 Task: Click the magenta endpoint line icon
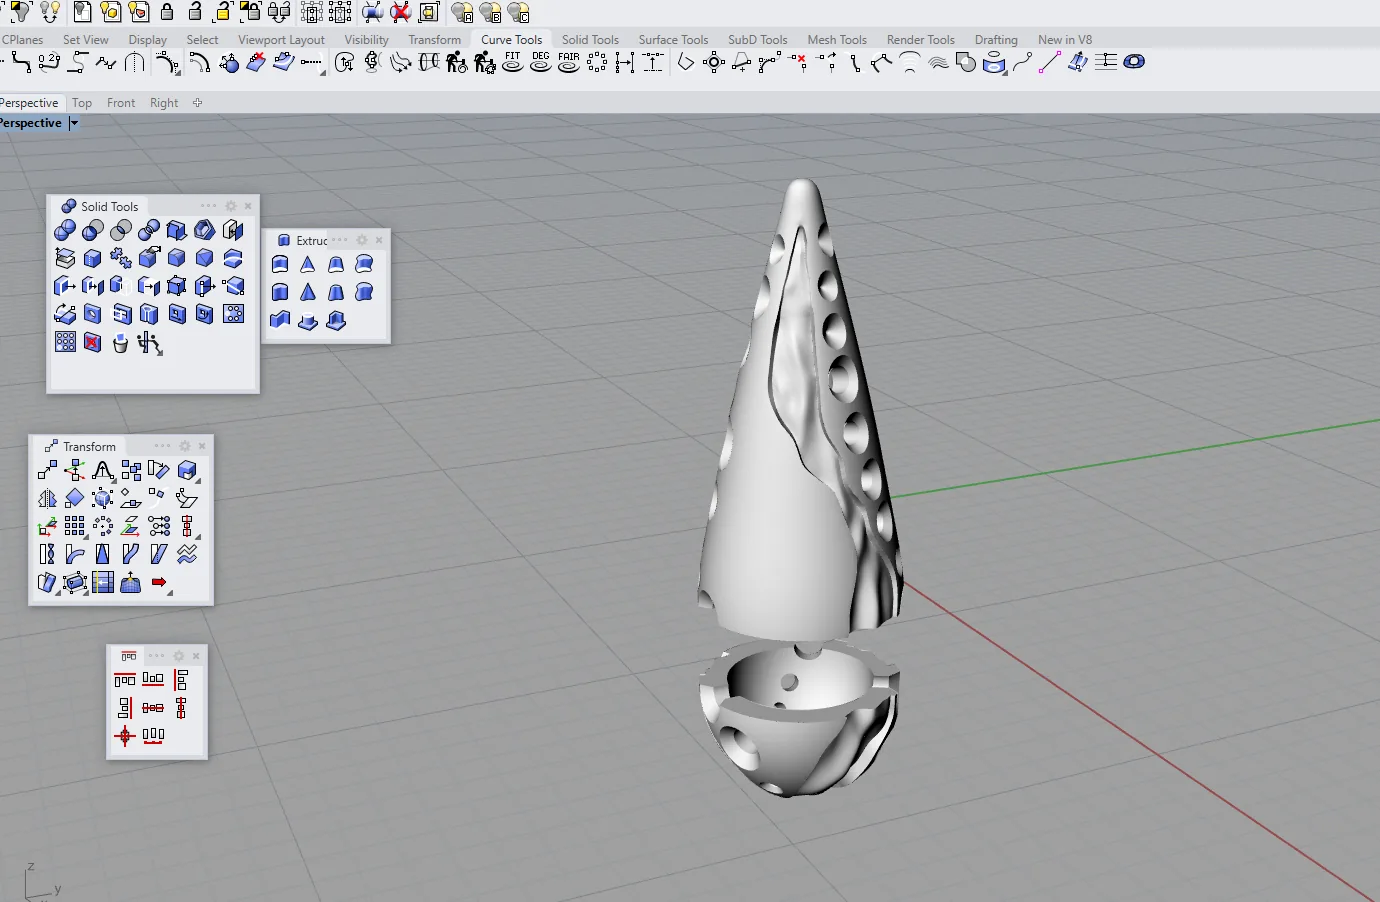[1049, 63]
